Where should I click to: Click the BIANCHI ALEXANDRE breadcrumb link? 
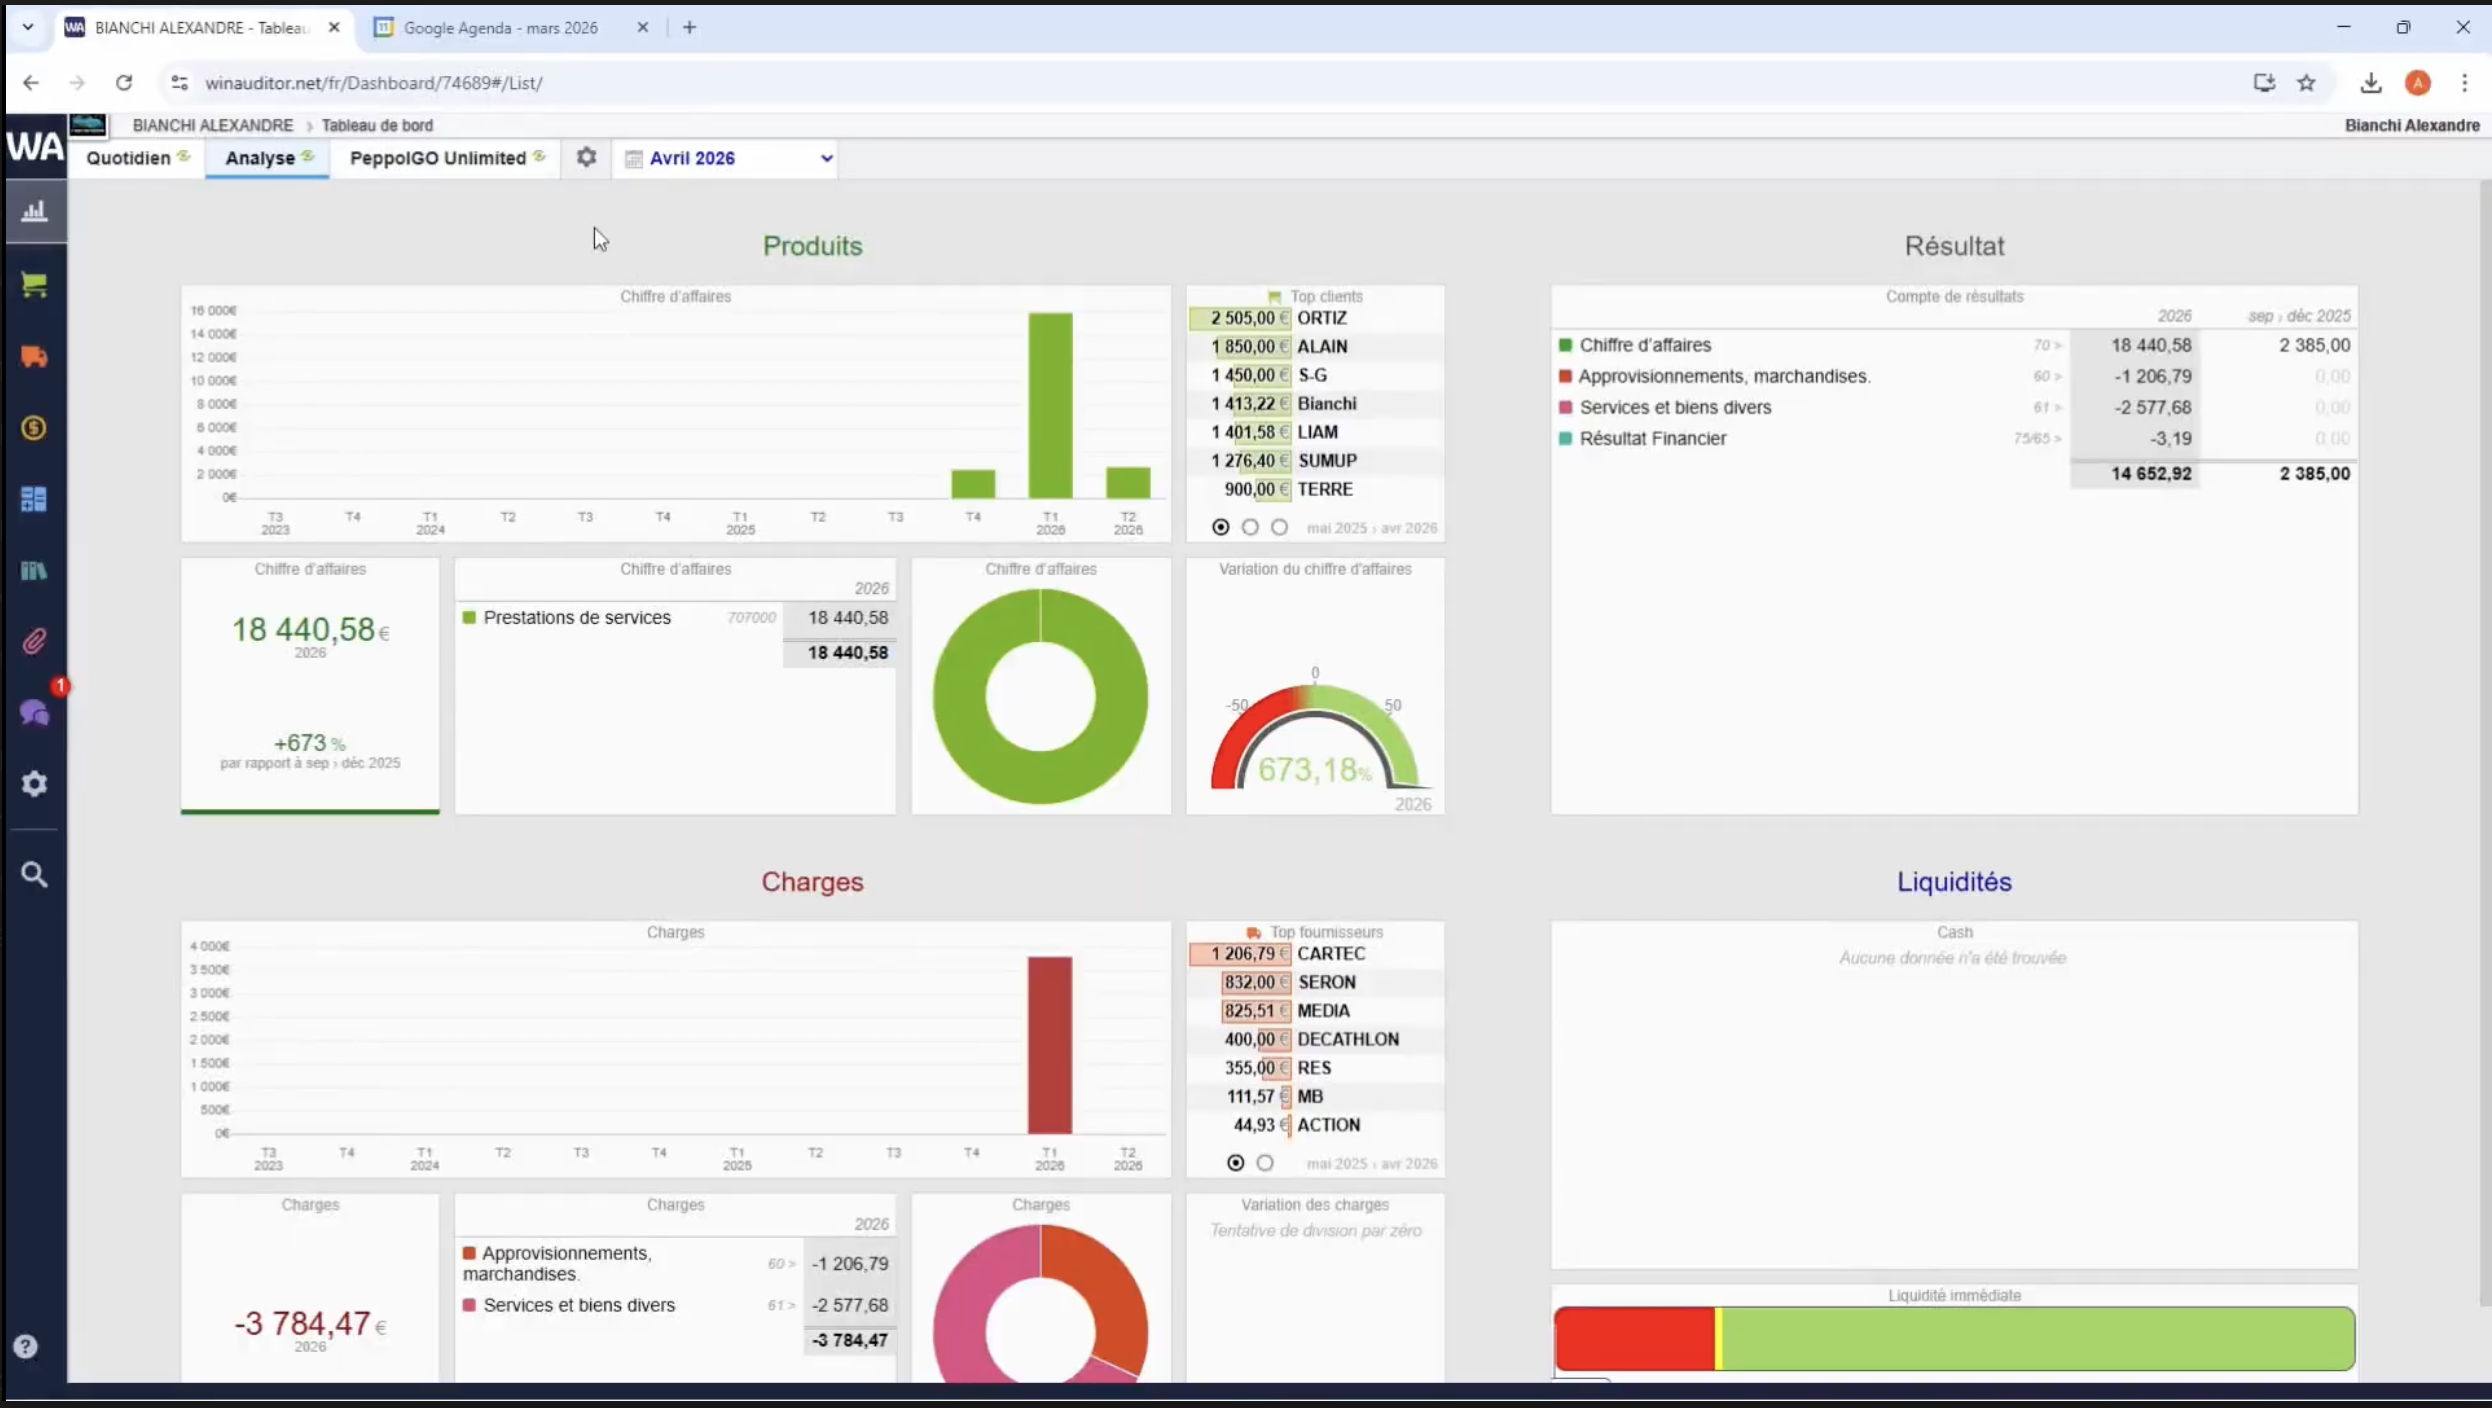click(212, 125)
